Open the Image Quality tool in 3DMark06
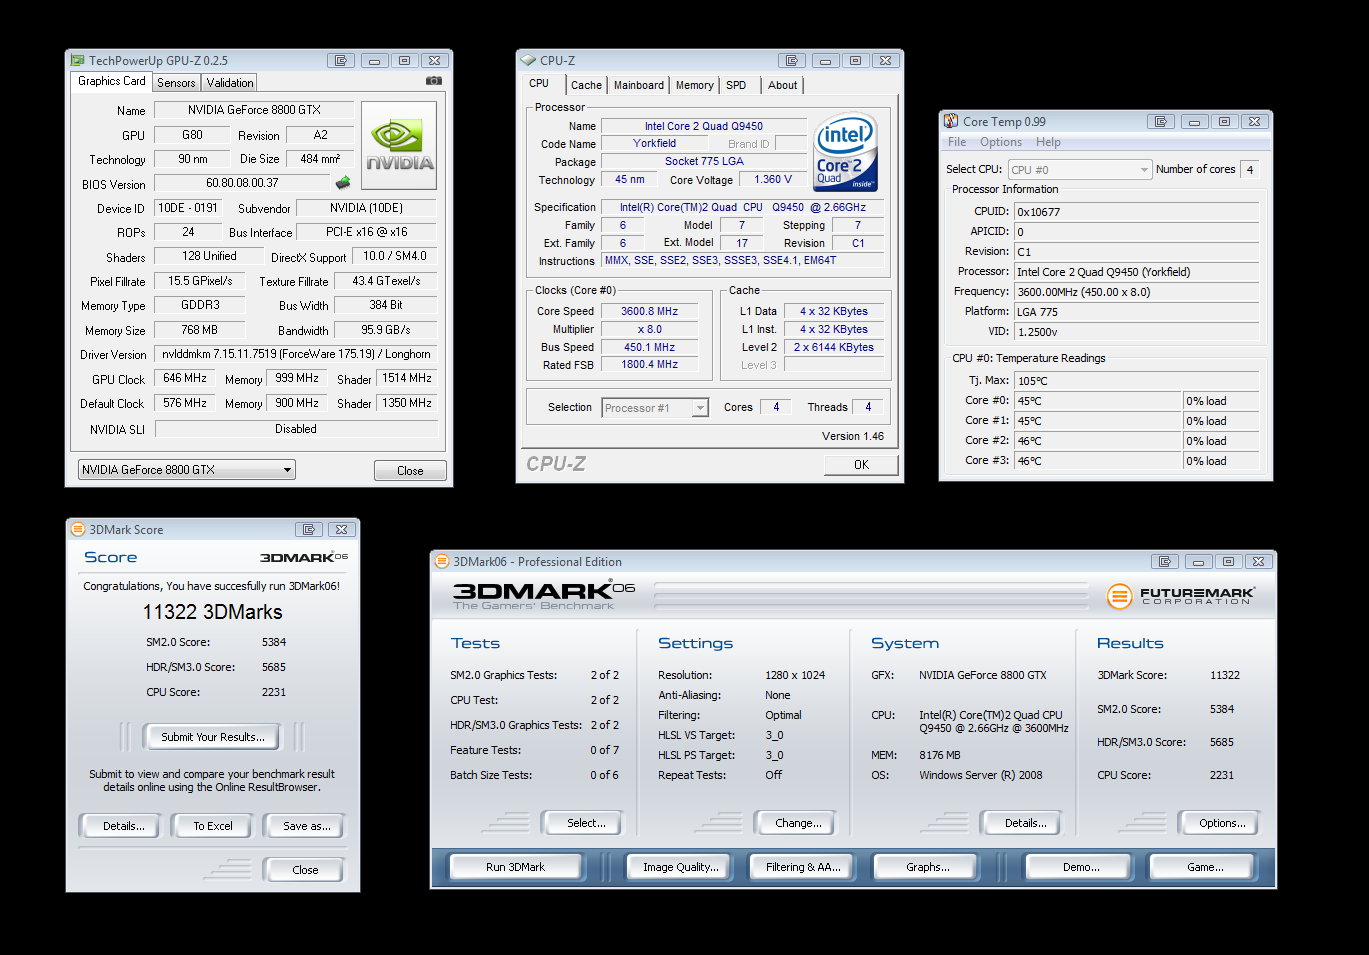The width and height of the screenshot is (1369, 955). pyautogui.click(x=681, y=867)
